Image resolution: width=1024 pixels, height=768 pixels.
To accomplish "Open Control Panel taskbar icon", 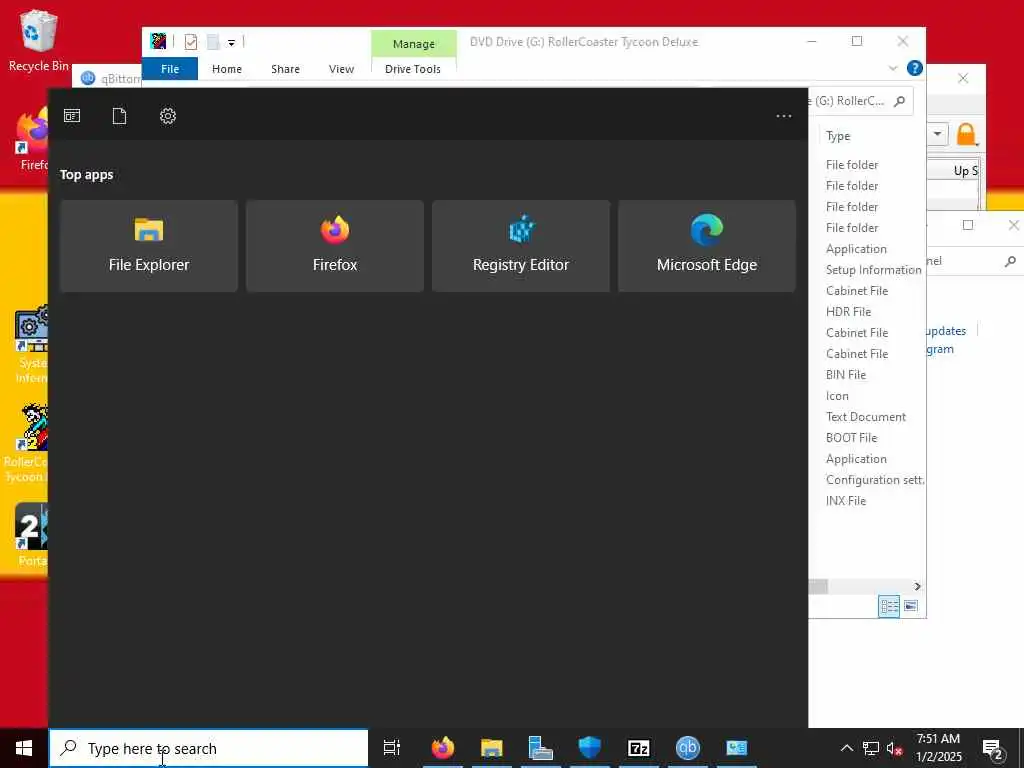I will pyautogui.click(x=737, y=748).
